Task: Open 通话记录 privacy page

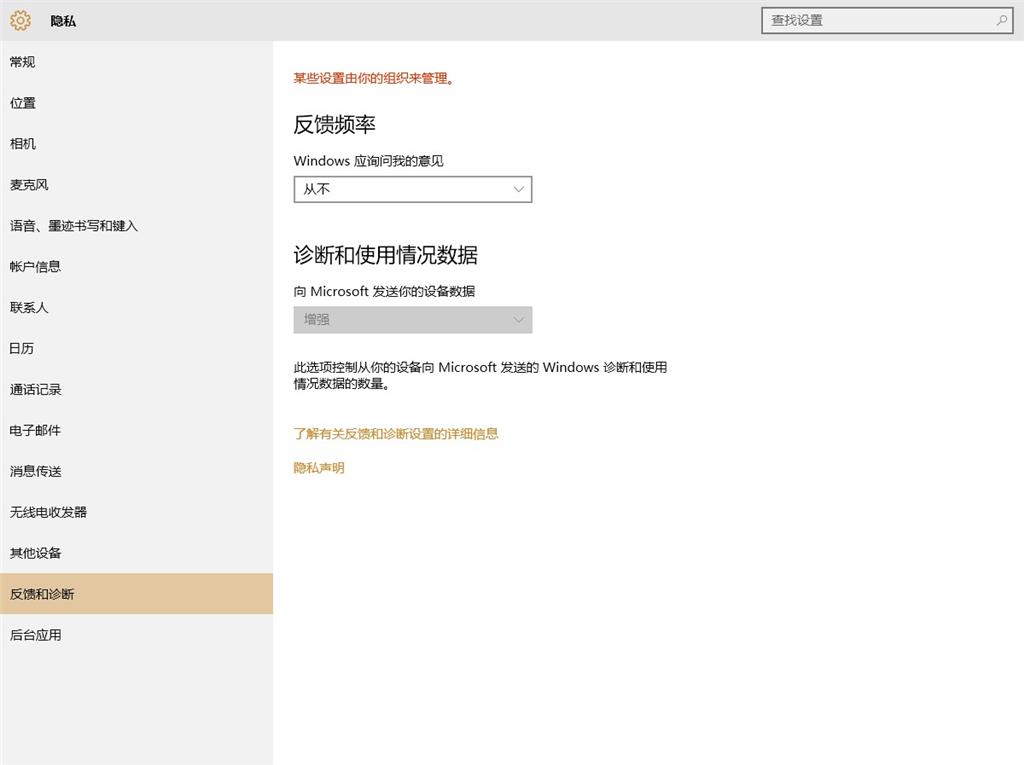Action: point(136,389)
